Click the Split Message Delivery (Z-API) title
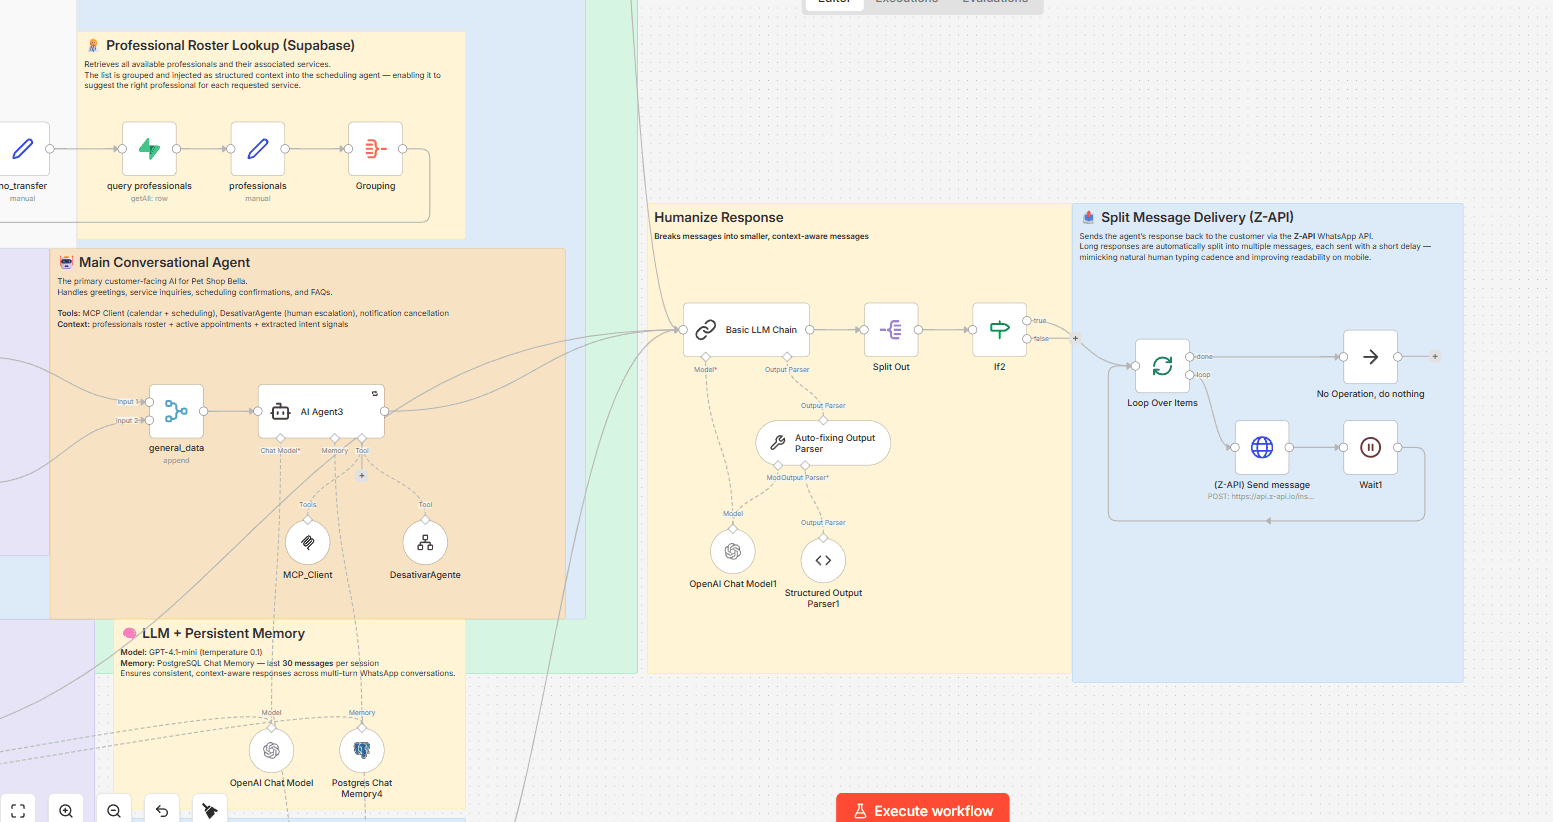This screenshot has height=822, width=1553. [1197, 217]
